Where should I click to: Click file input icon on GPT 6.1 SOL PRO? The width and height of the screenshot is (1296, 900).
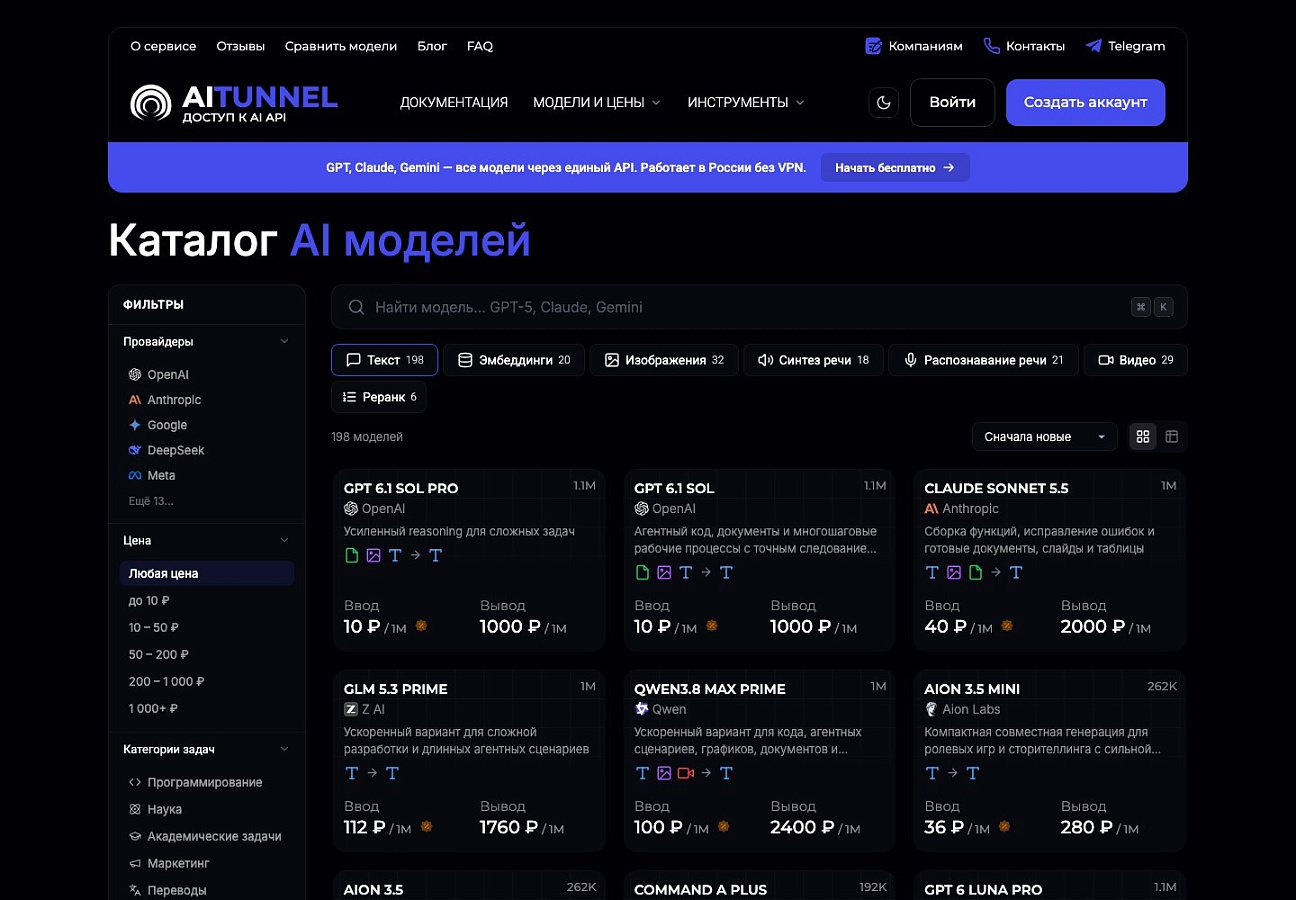point(352,555)
